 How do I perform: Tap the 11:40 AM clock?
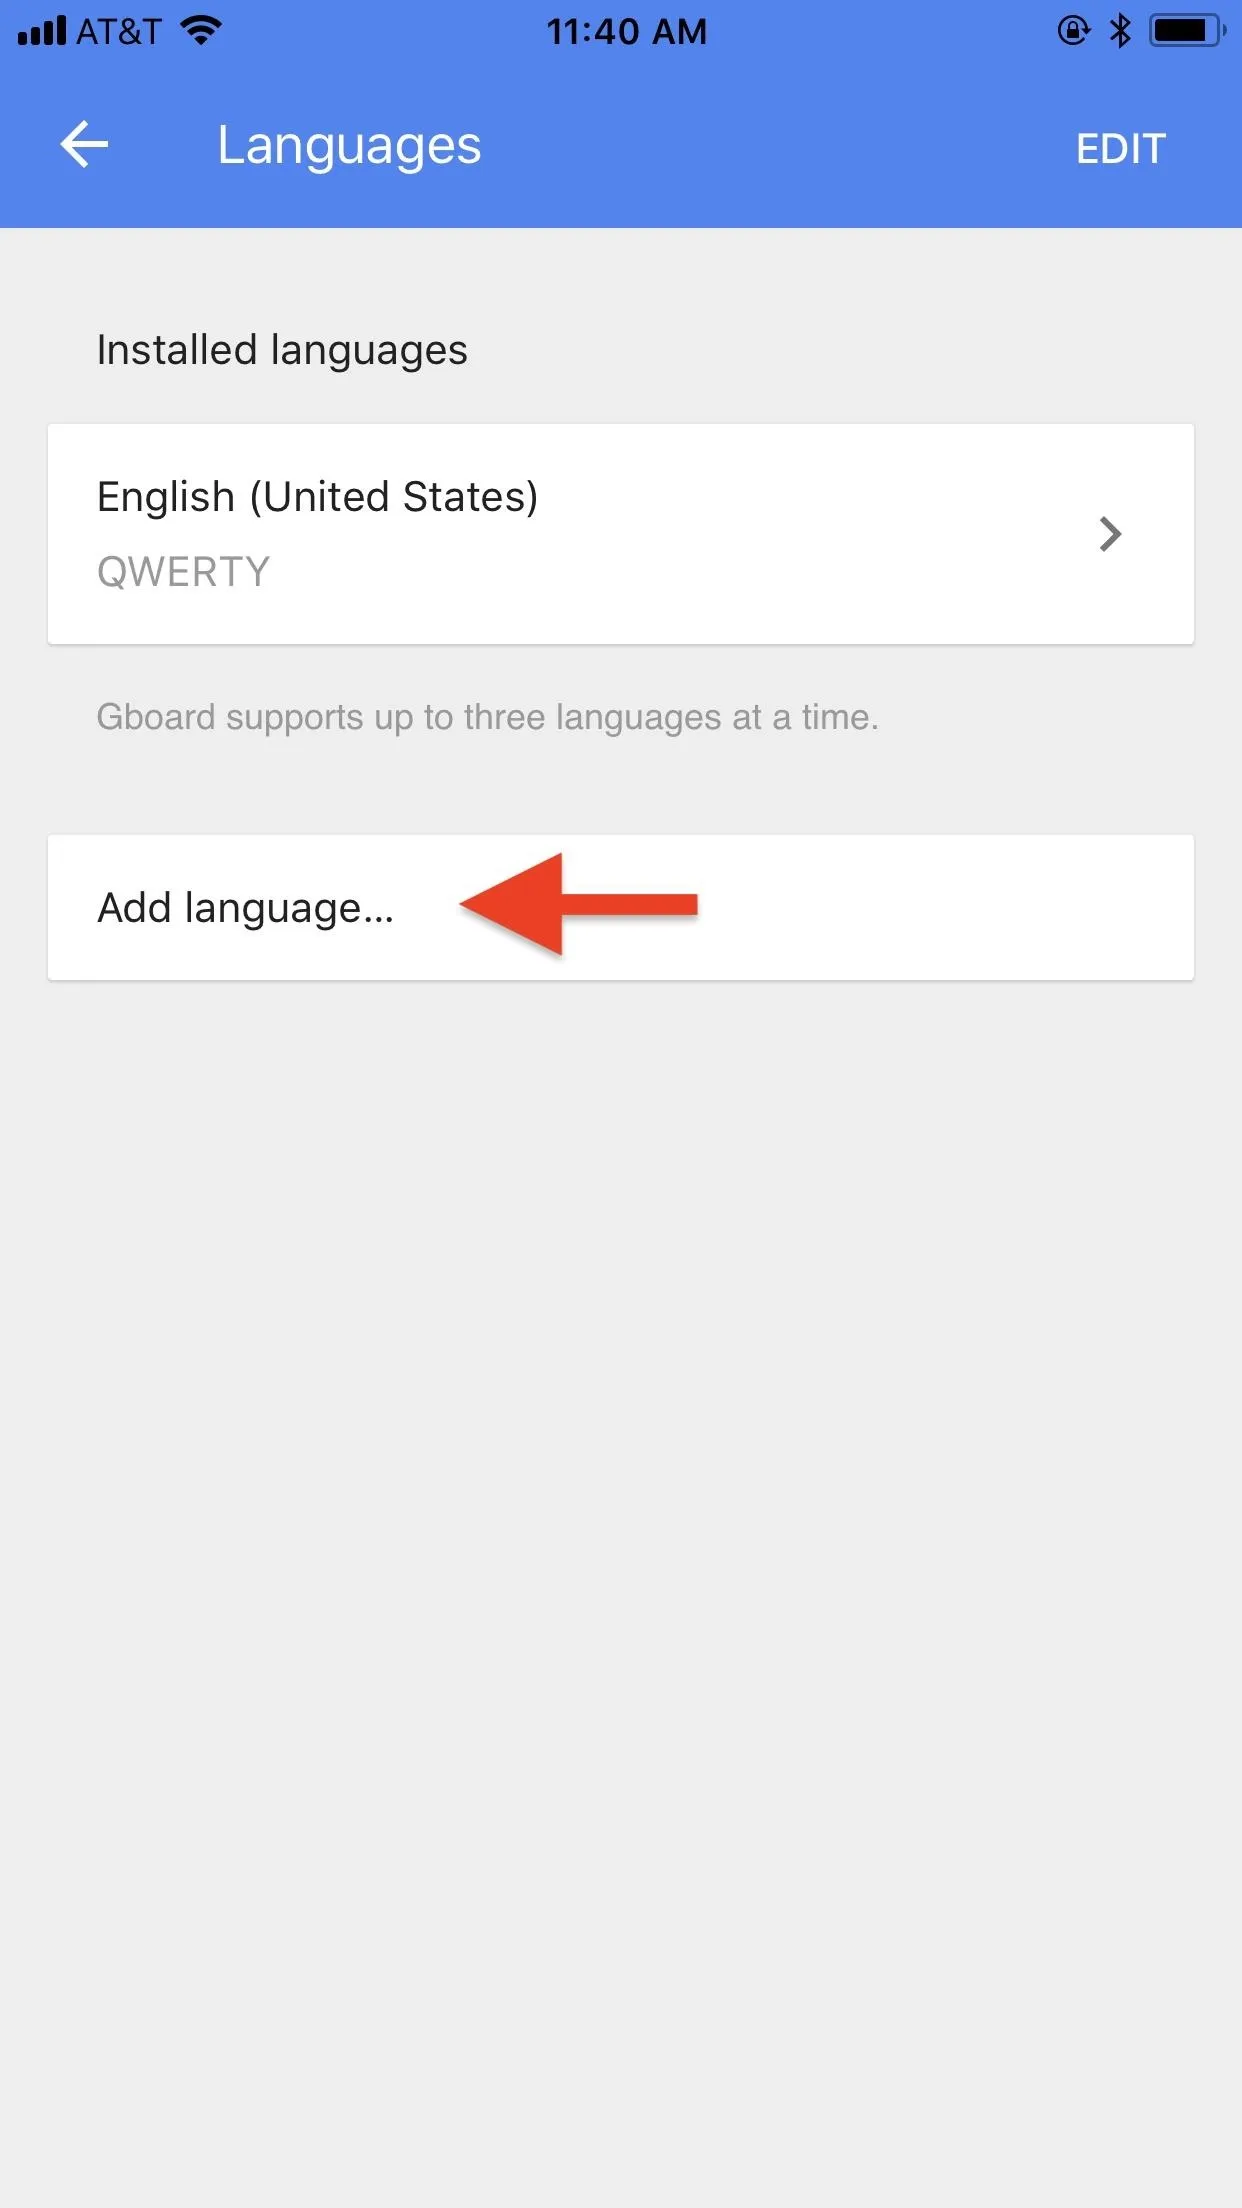(x=627, y=32)
